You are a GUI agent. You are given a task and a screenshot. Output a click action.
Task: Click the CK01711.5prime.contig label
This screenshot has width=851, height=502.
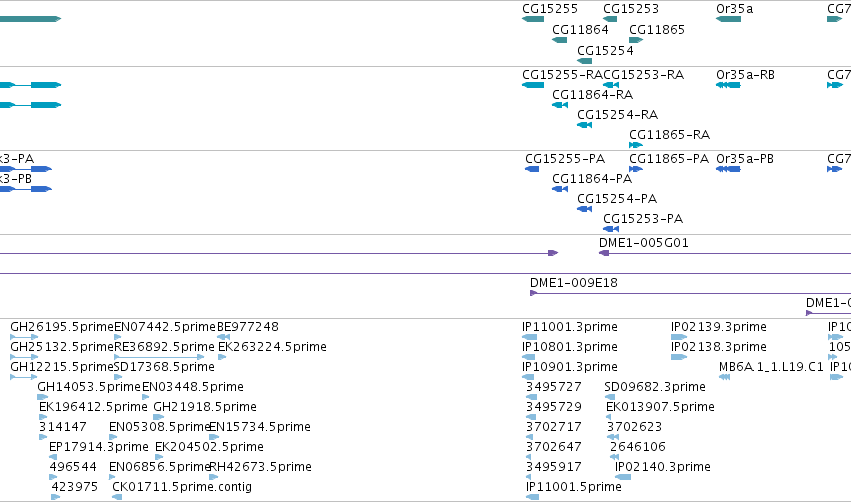pyautogui.click(x=182, y=487)
